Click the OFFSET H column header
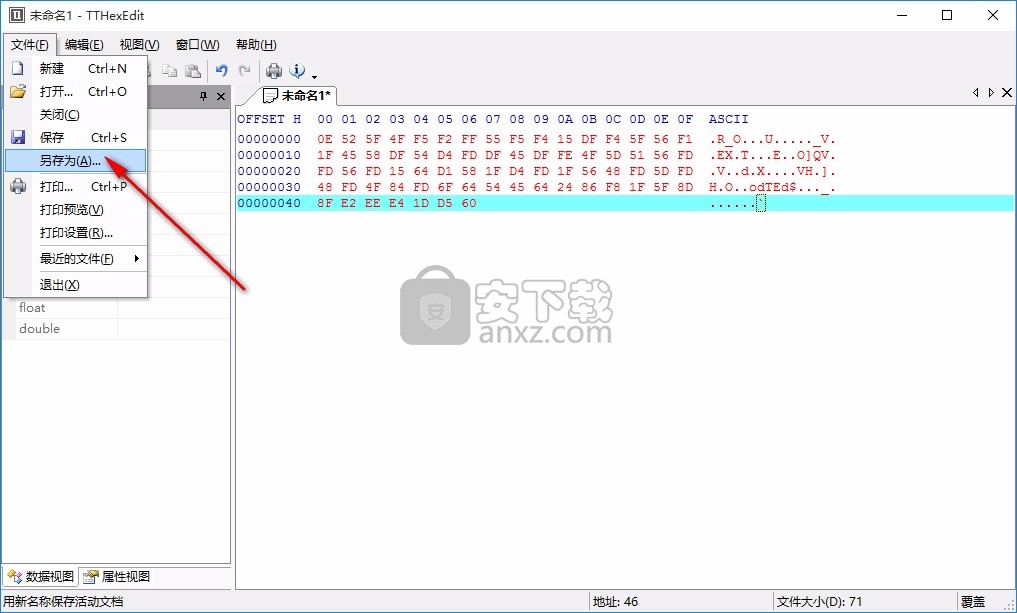Viewport: 1017px width, 613px height. click(x=269, y=119)
